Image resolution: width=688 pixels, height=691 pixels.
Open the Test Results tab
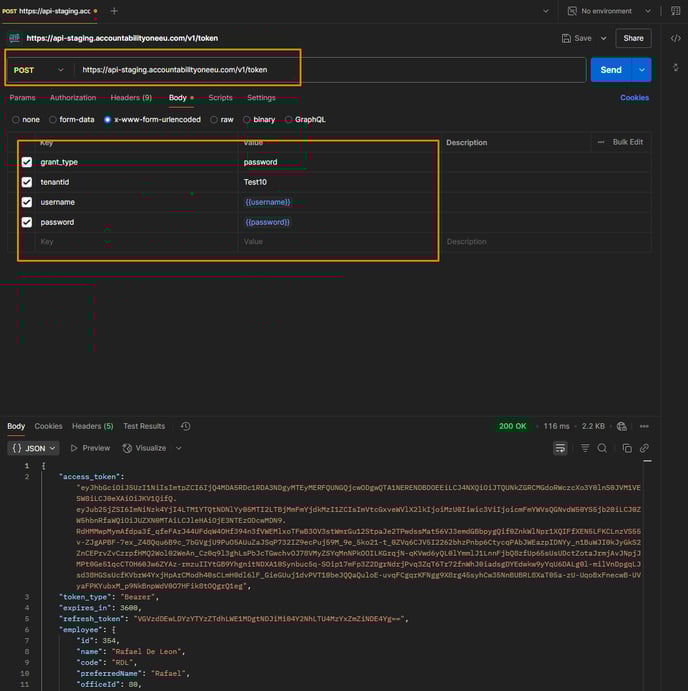tap(144, 426)
